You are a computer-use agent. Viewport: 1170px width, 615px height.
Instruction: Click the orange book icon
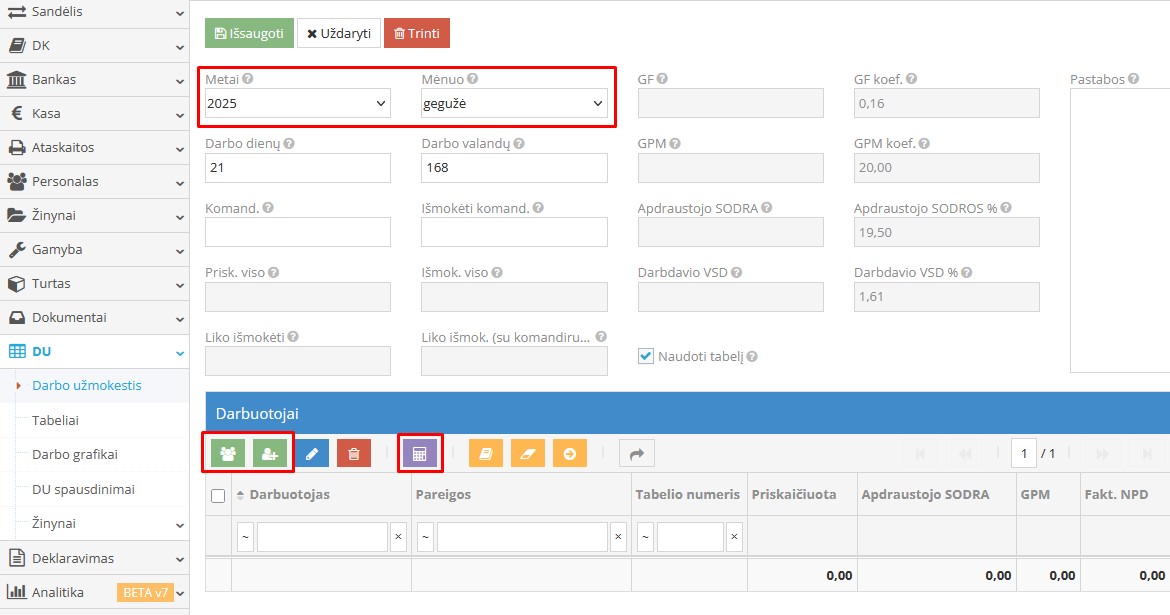[486, 454]
